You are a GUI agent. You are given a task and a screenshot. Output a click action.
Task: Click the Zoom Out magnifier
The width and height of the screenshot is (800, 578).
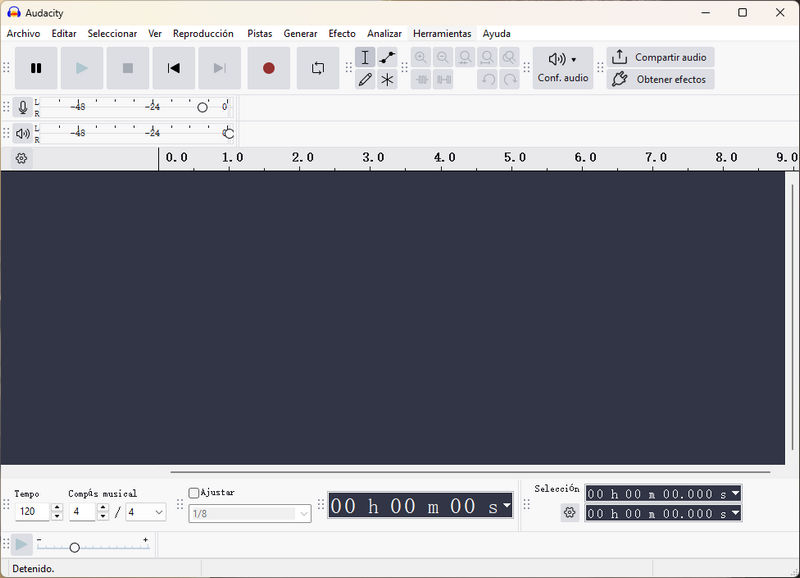pyautogui.click(x=443, y=57)
